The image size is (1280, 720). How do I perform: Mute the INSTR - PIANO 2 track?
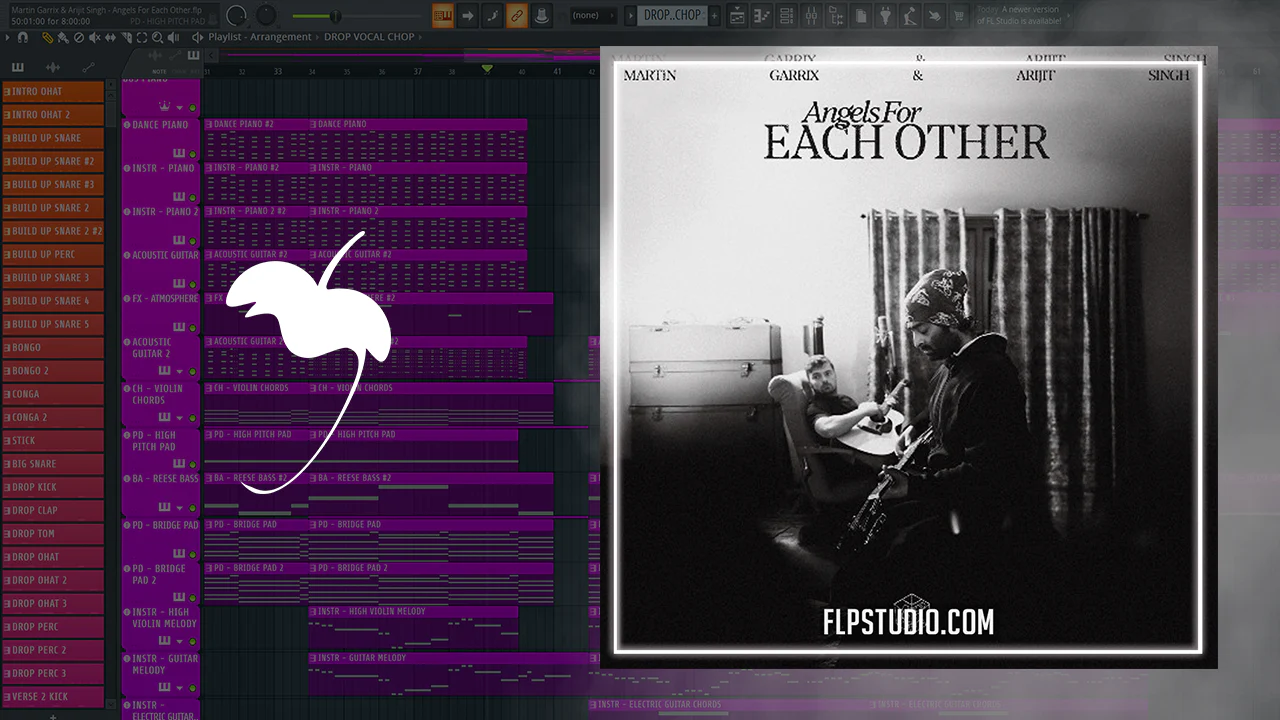pos(193,240)
